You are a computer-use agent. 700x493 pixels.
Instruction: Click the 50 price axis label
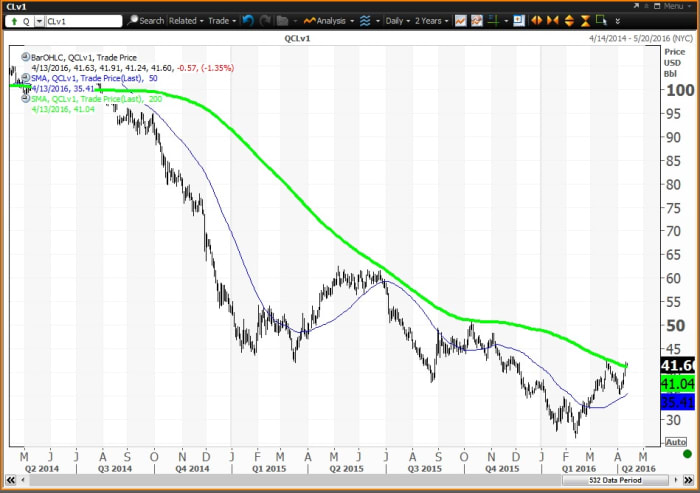tap(675, 326)
